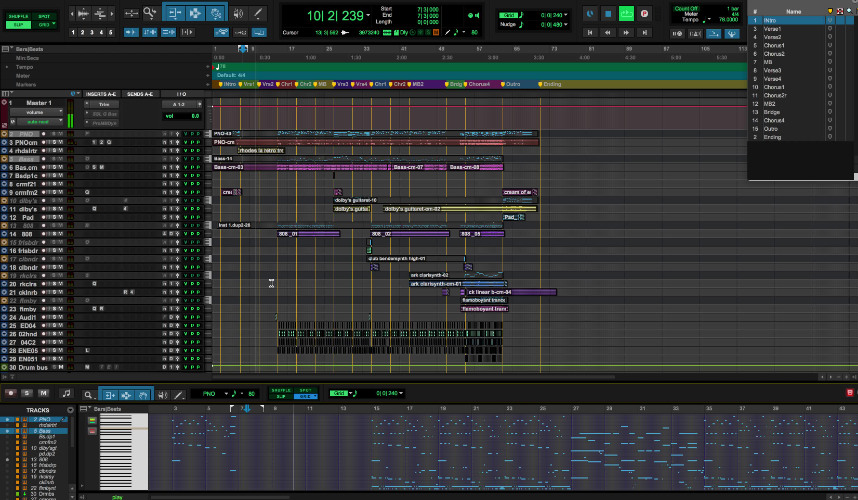Open main counter format dropdown arrow
Viewport: 858px width, 500px height.
[x=368, y=15]
